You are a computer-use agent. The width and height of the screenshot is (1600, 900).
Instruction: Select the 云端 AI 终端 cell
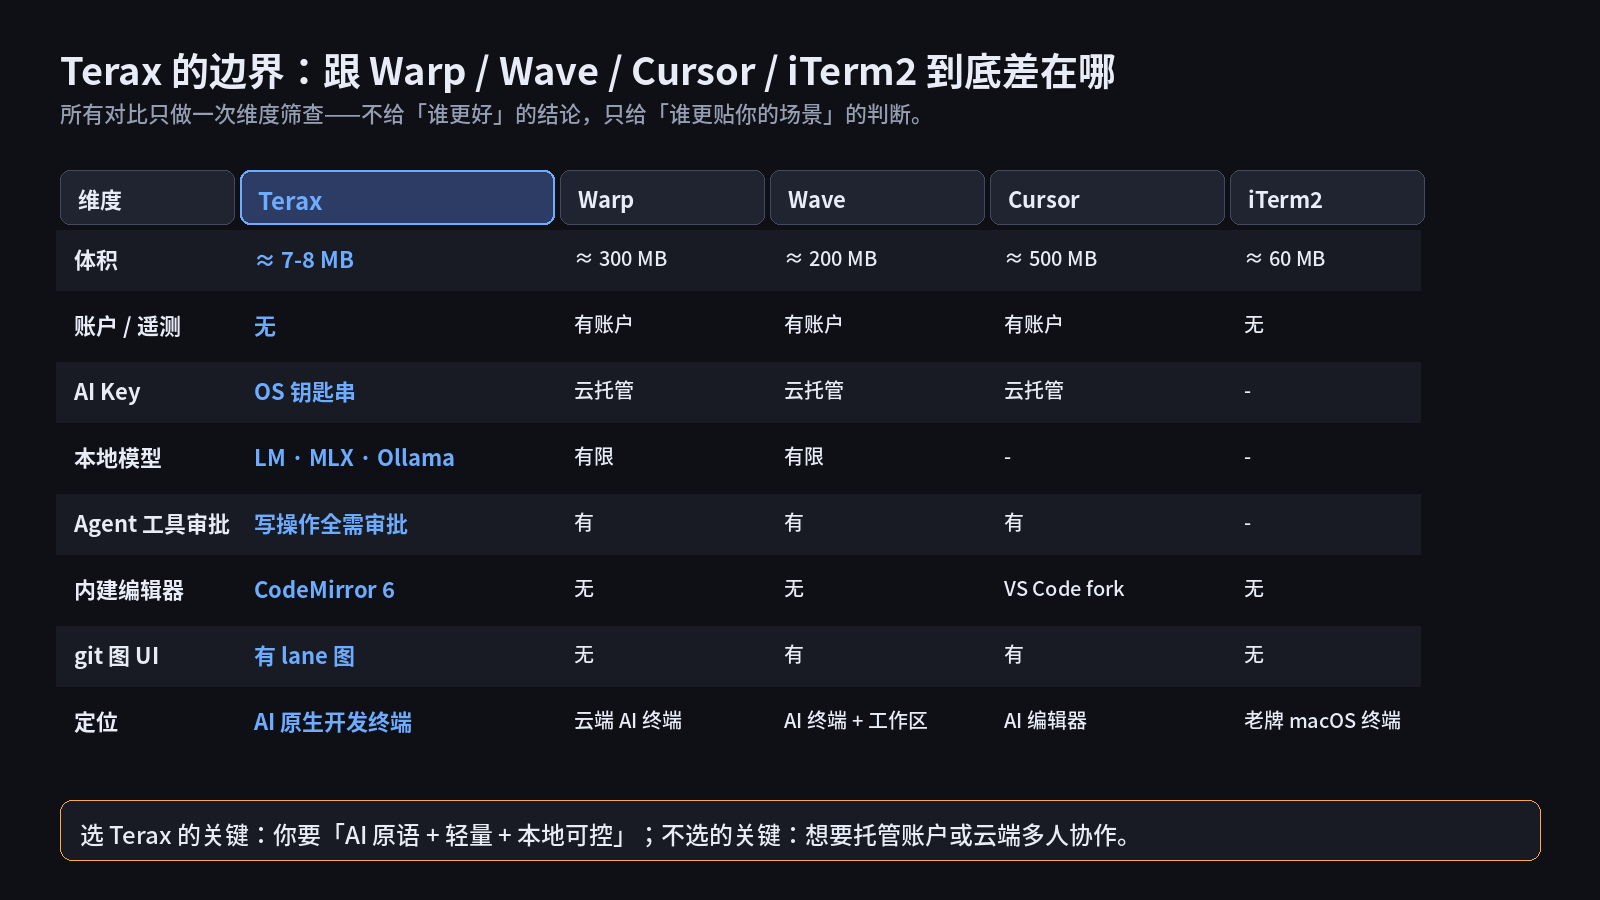point(628,721)
